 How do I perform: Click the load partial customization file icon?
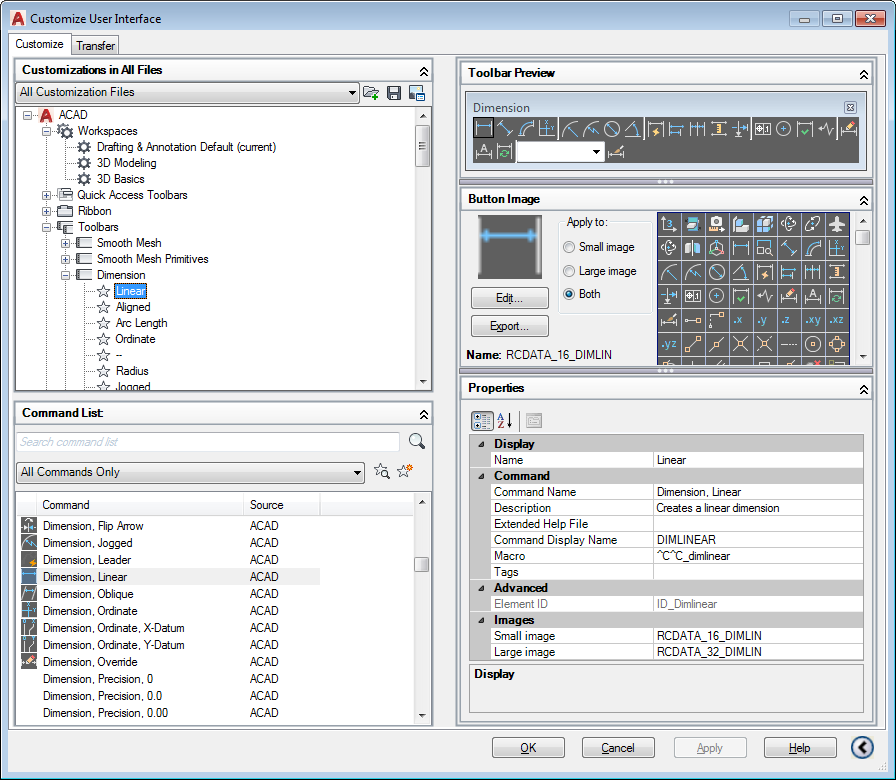(371, 93)
